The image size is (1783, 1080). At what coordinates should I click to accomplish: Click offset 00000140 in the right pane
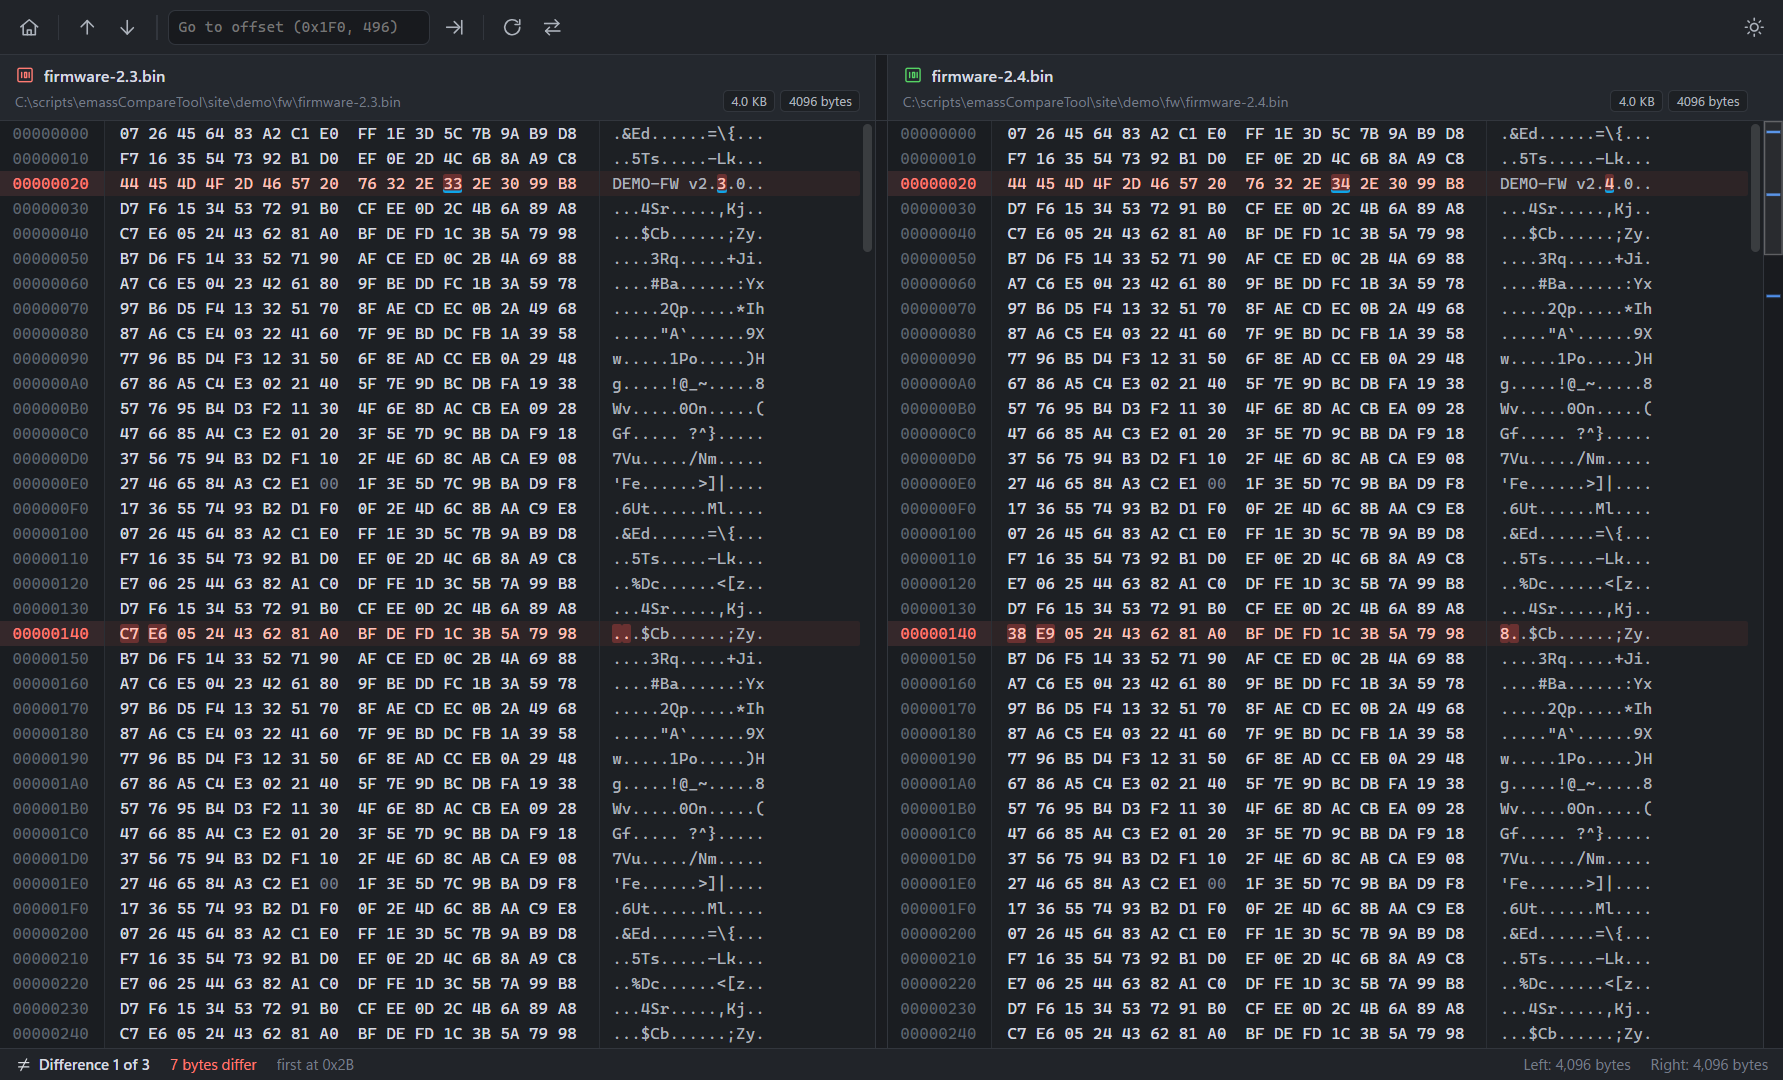click(938, 634)
